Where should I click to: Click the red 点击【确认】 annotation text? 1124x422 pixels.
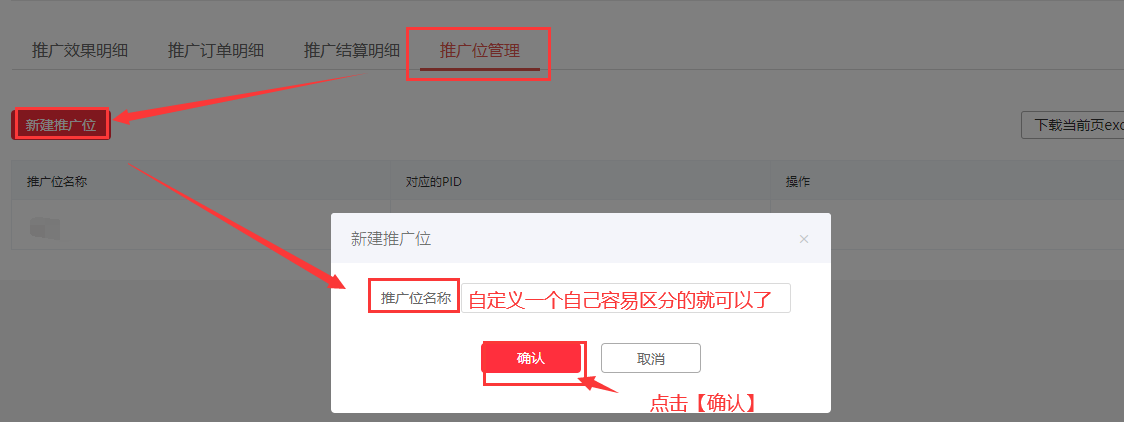pyautogui.click(x=704, y=403)
